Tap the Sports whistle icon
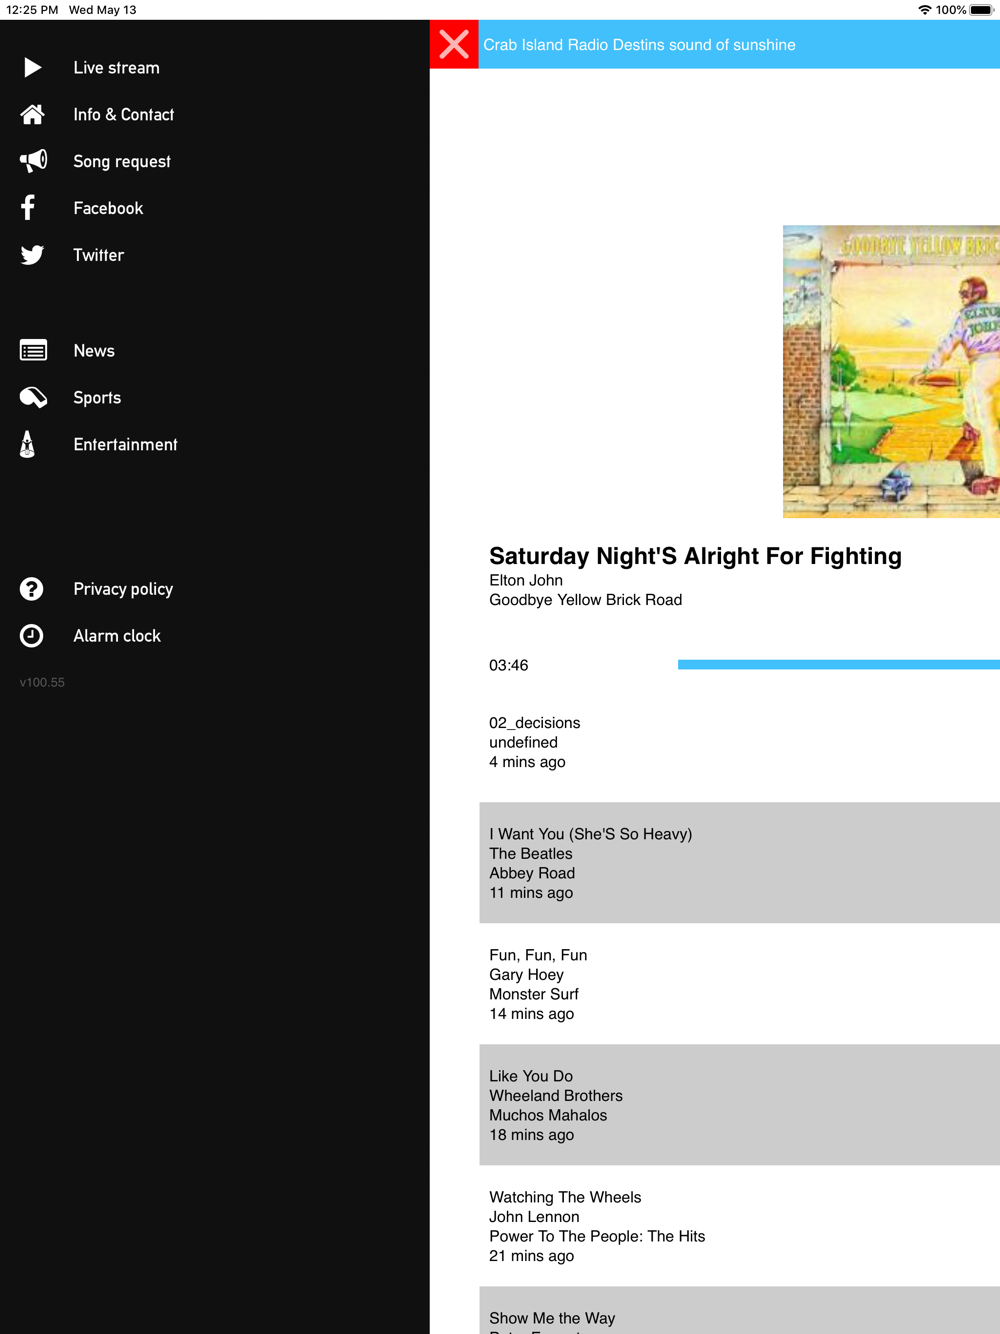This screenshot has height=1334, width=1000. point(33,398)
